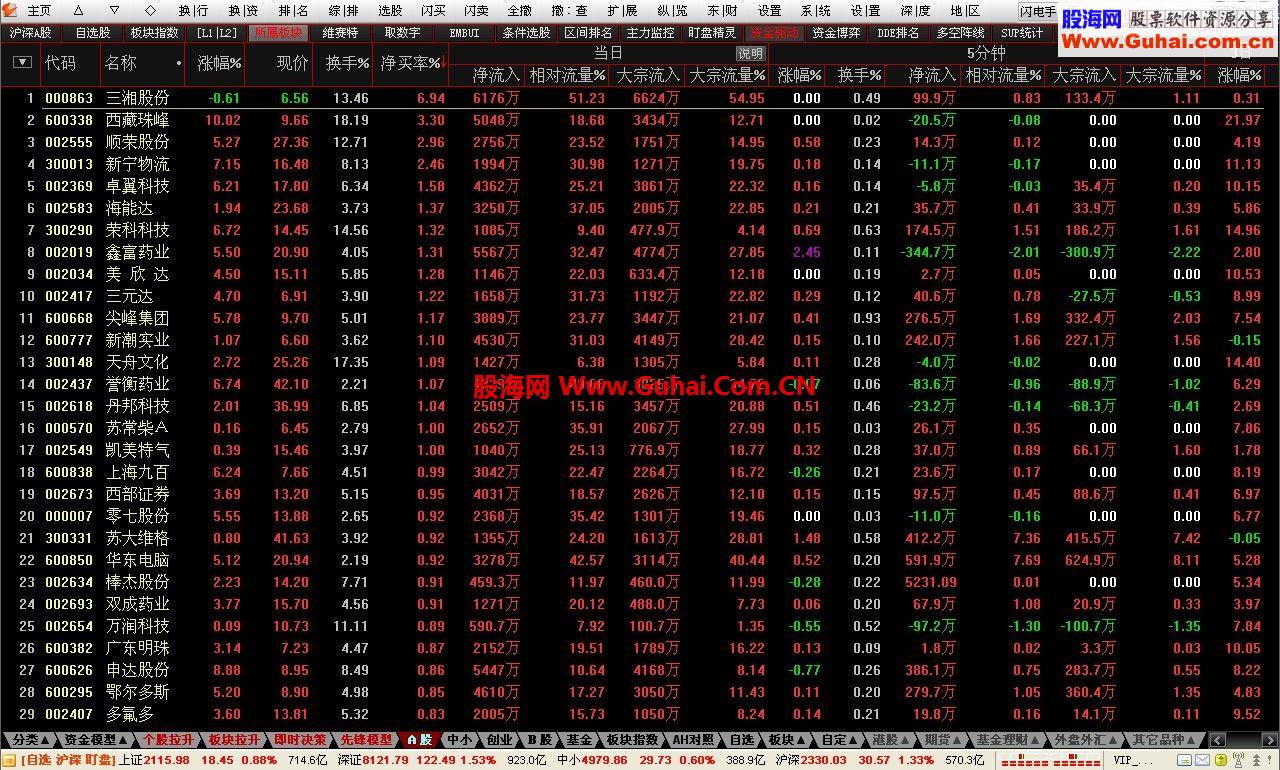Switch to the 区间排名 tab

click(588, 33)
